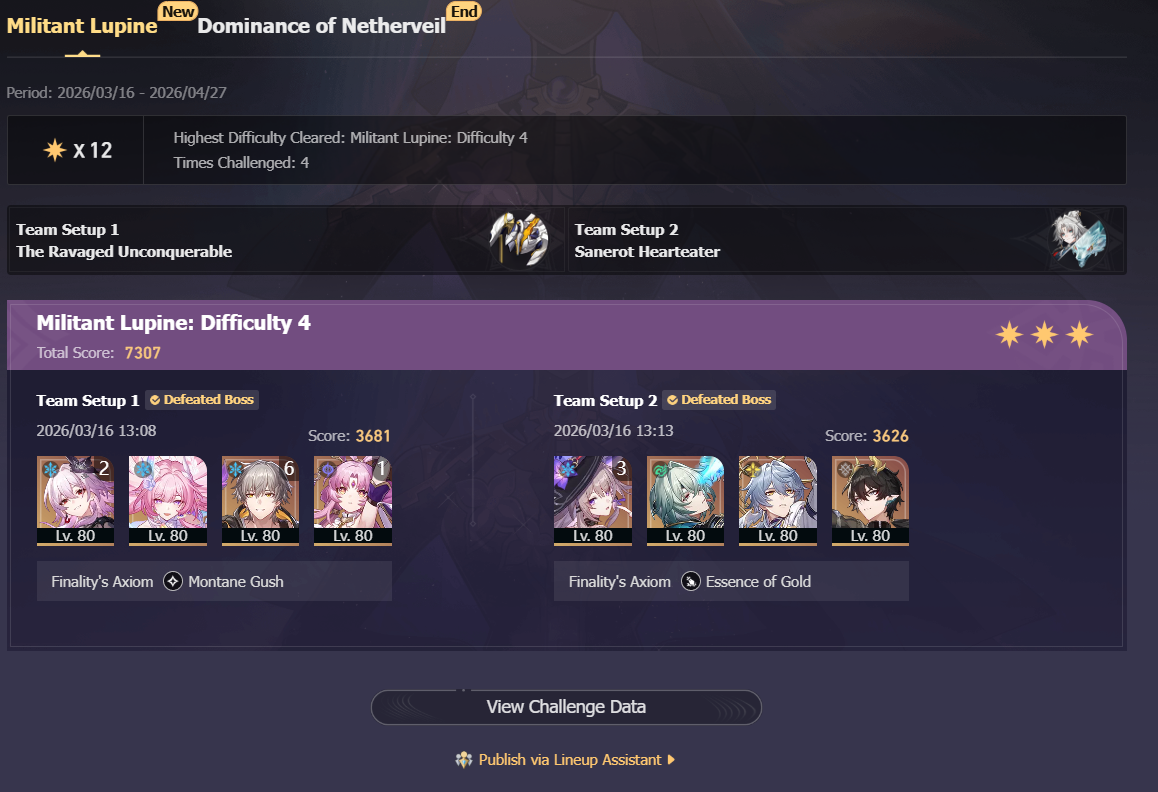Open Sanerot Hearteater boss icon
The width and height of the screenshot is (1158, 792).
(1079, 239)
